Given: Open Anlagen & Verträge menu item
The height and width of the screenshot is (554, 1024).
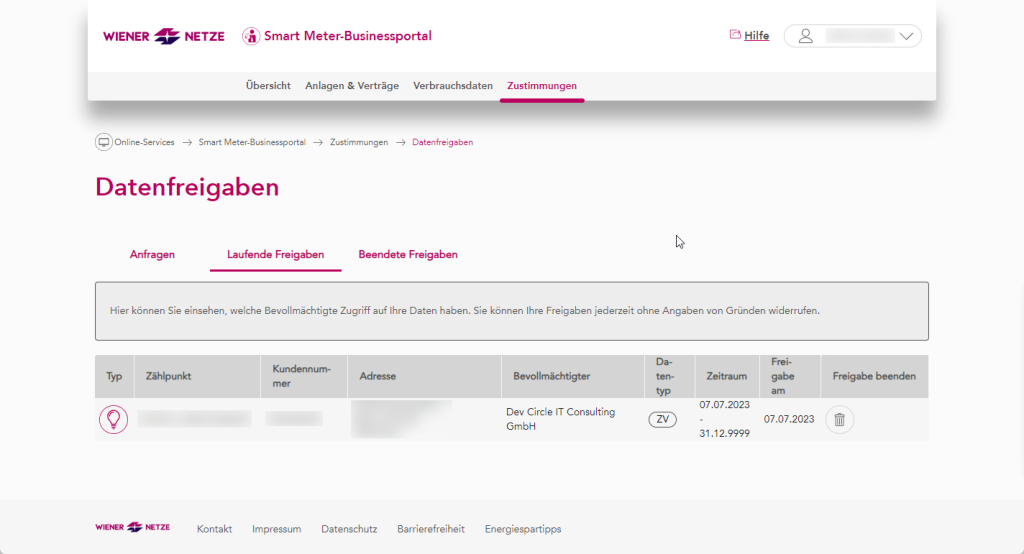Looking at the screenshot, I should (x=352, y=86).
